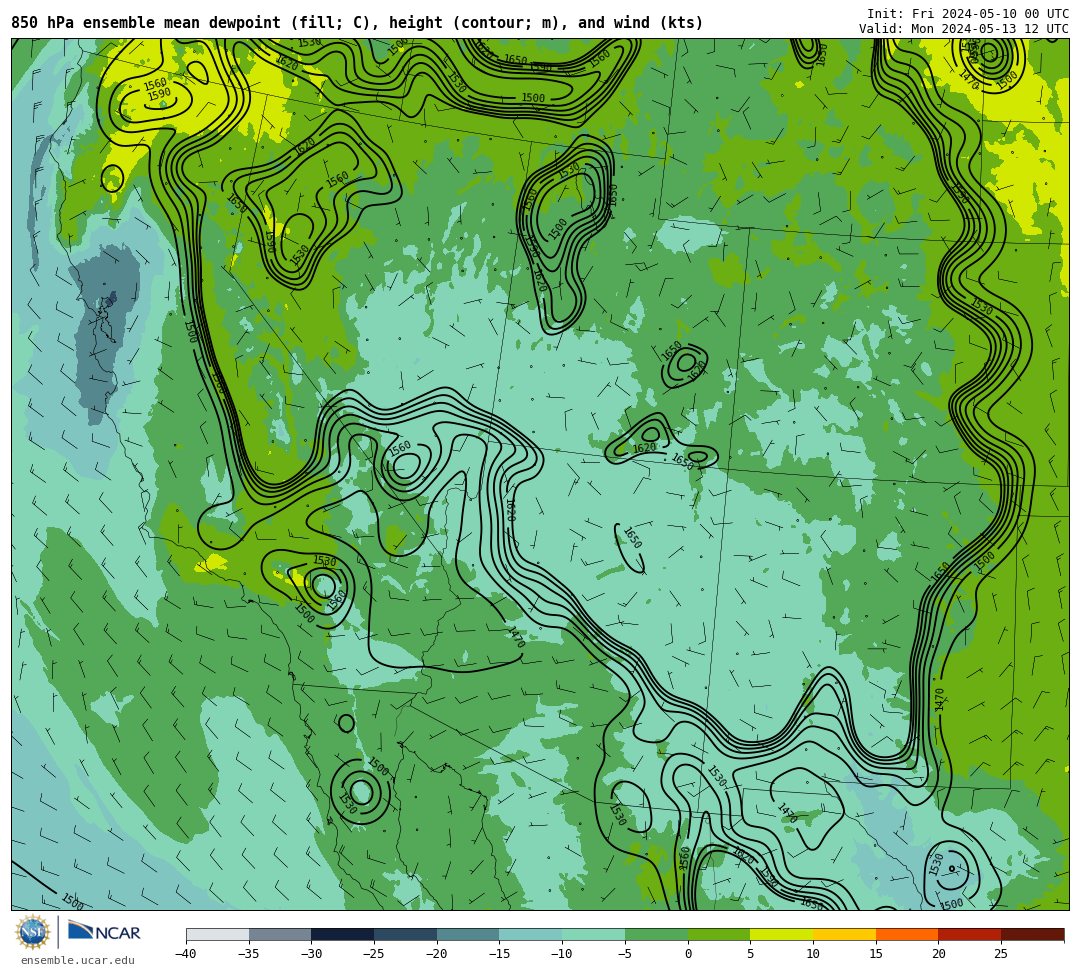The image size is (1080, 973).
Task: Click the 10 to 15 colorbar swatch
Action: [x=844, y=934]
